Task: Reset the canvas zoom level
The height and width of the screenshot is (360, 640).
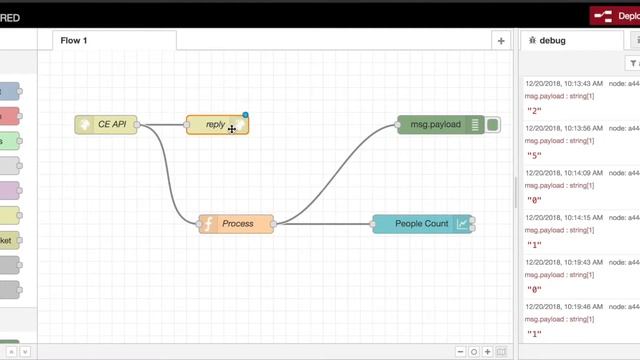Action: pos(474,351)
